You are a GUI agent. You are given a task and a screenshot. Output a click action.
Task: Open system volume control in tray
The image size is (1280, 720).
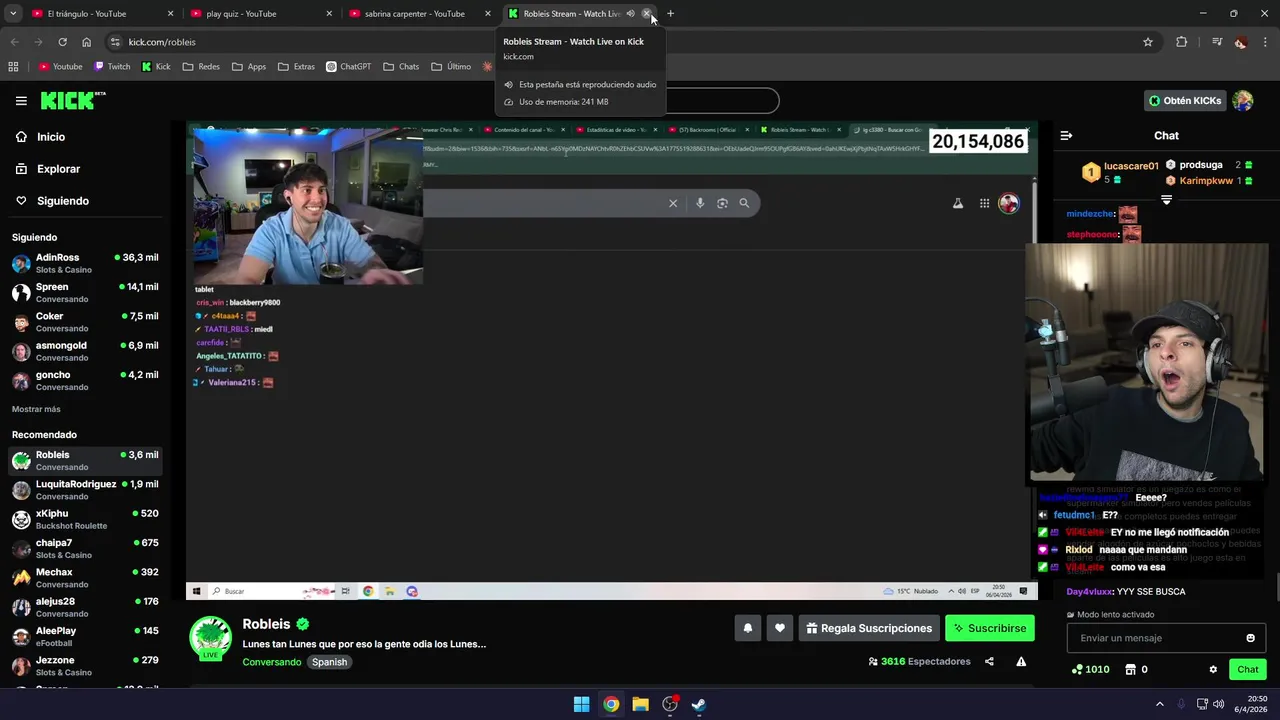click(1218, 704)
